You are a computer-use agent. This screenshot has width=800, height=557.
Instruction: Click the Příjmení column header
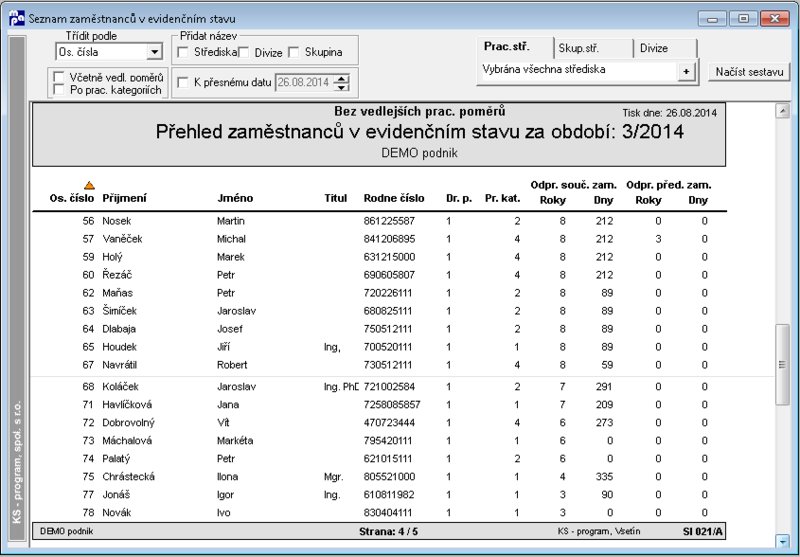point(124,198)
